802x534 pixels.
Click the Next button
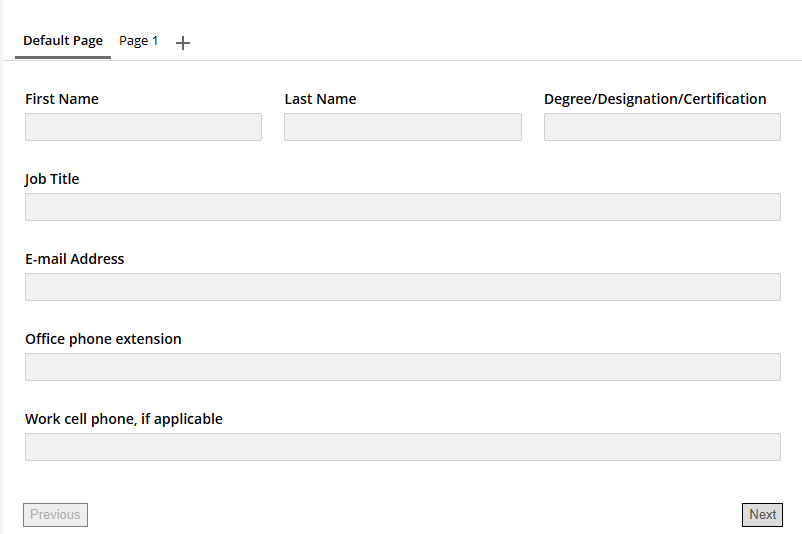coord(762,515)
